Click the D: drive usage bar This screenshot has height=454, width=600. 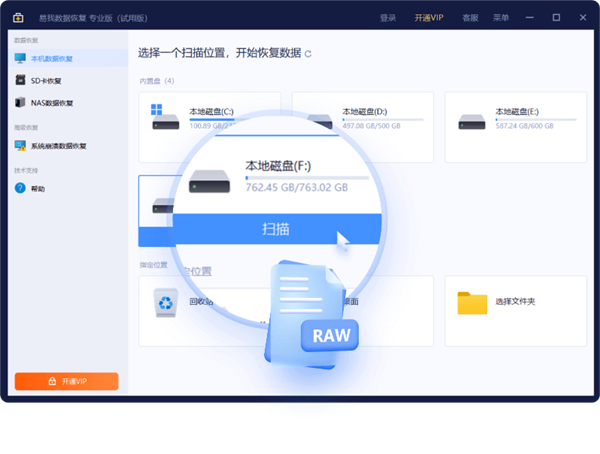pyautogui.click(x=383, y=119)
